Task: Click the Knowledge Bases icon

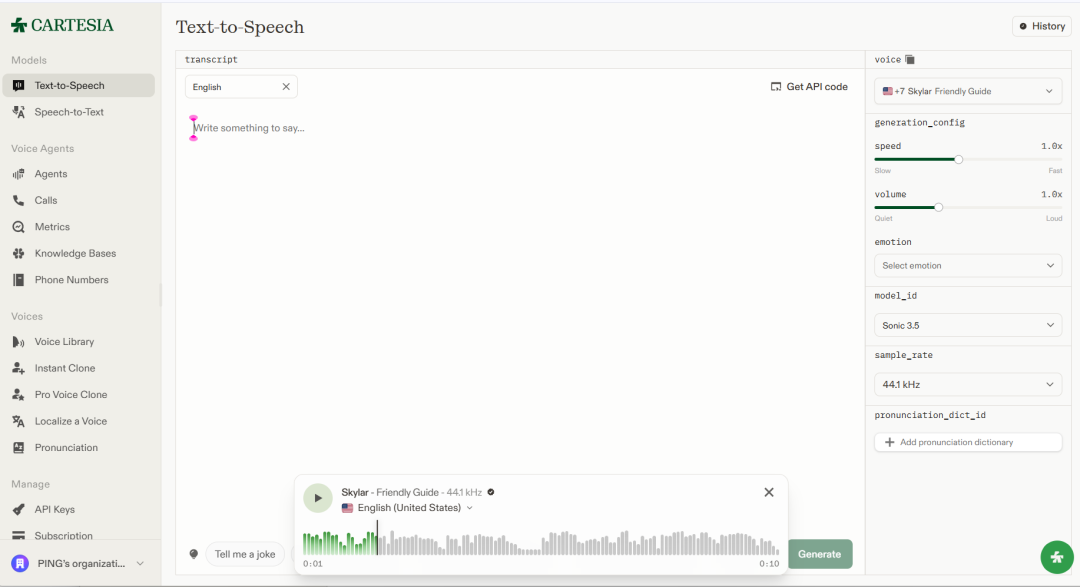Action: coord(19,254)
